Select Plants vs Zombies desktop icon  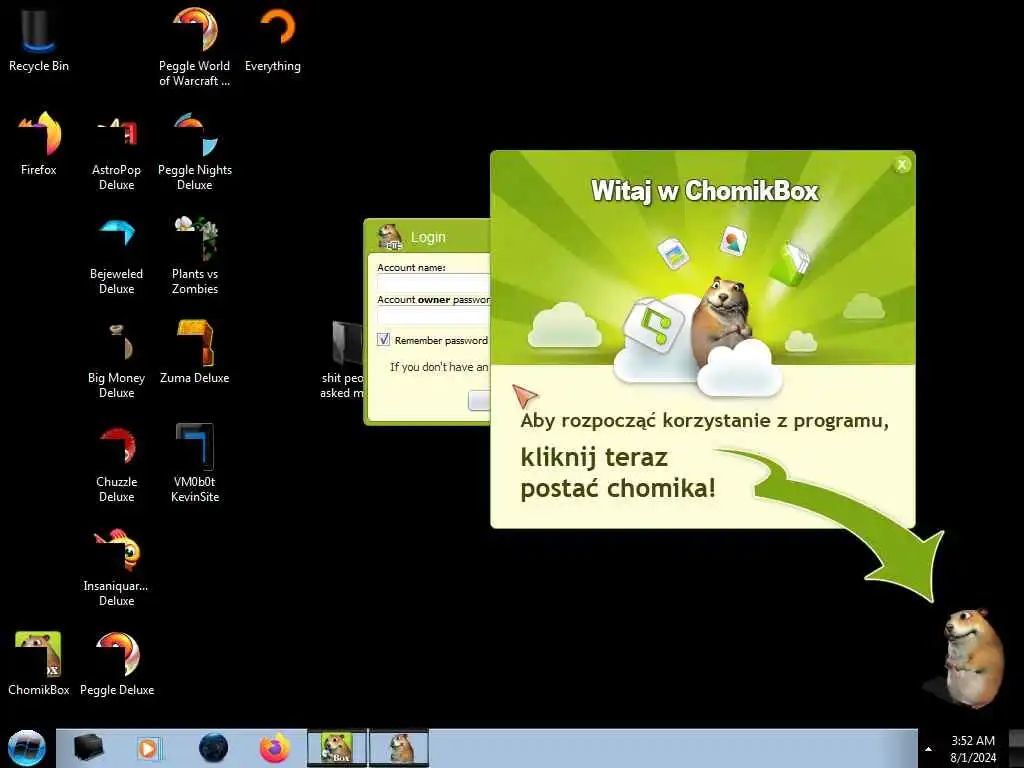pyautogui.click(x=195, y=256)
